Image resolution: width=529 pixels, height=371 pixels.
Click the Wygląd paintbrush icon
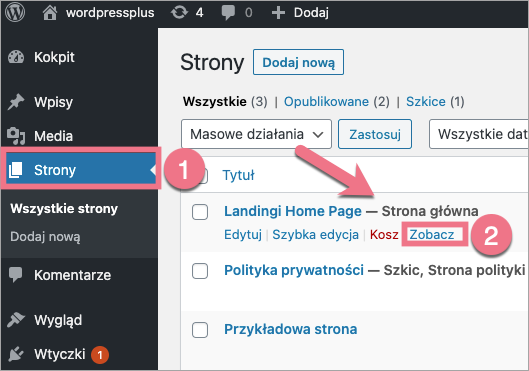(x=16, y=320)
